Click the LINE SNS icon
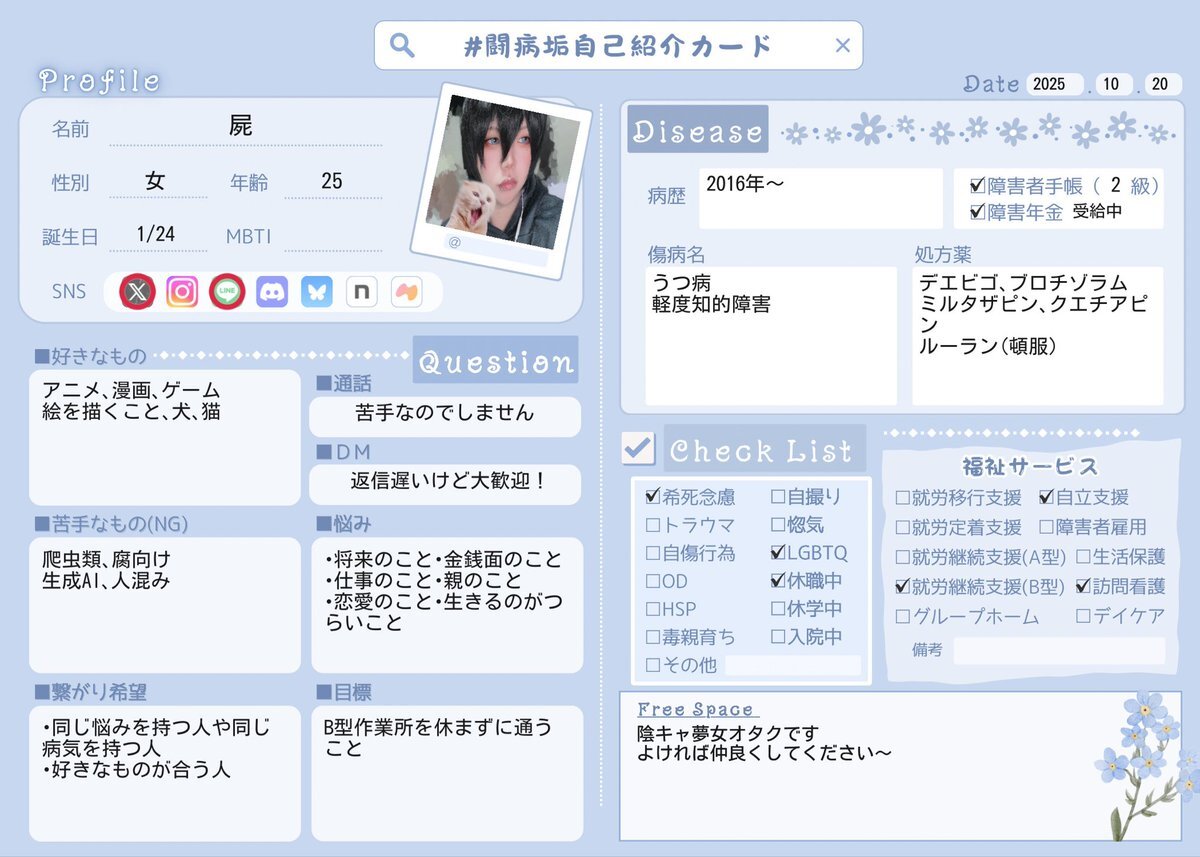1200x857 pixels. click(x=227, y=292)
